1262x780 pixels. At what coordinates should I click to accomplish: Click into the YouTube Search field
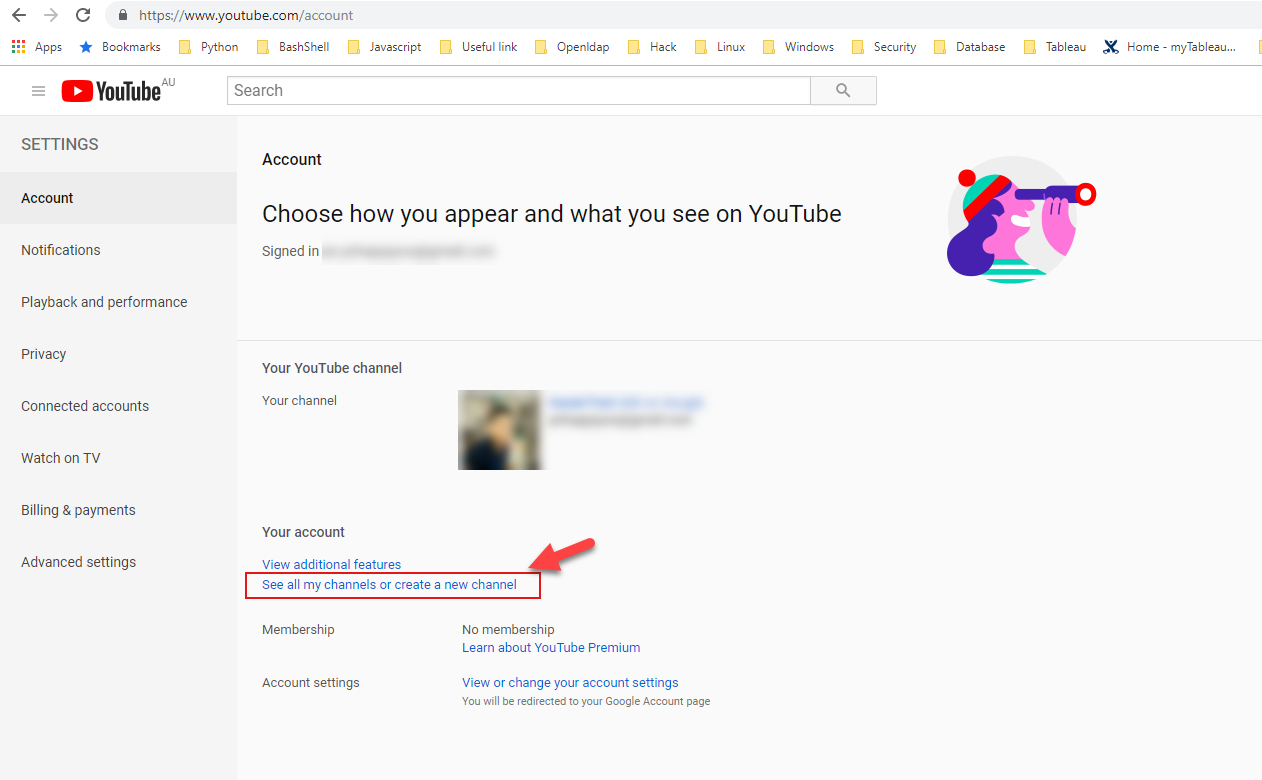coord(519,91)
